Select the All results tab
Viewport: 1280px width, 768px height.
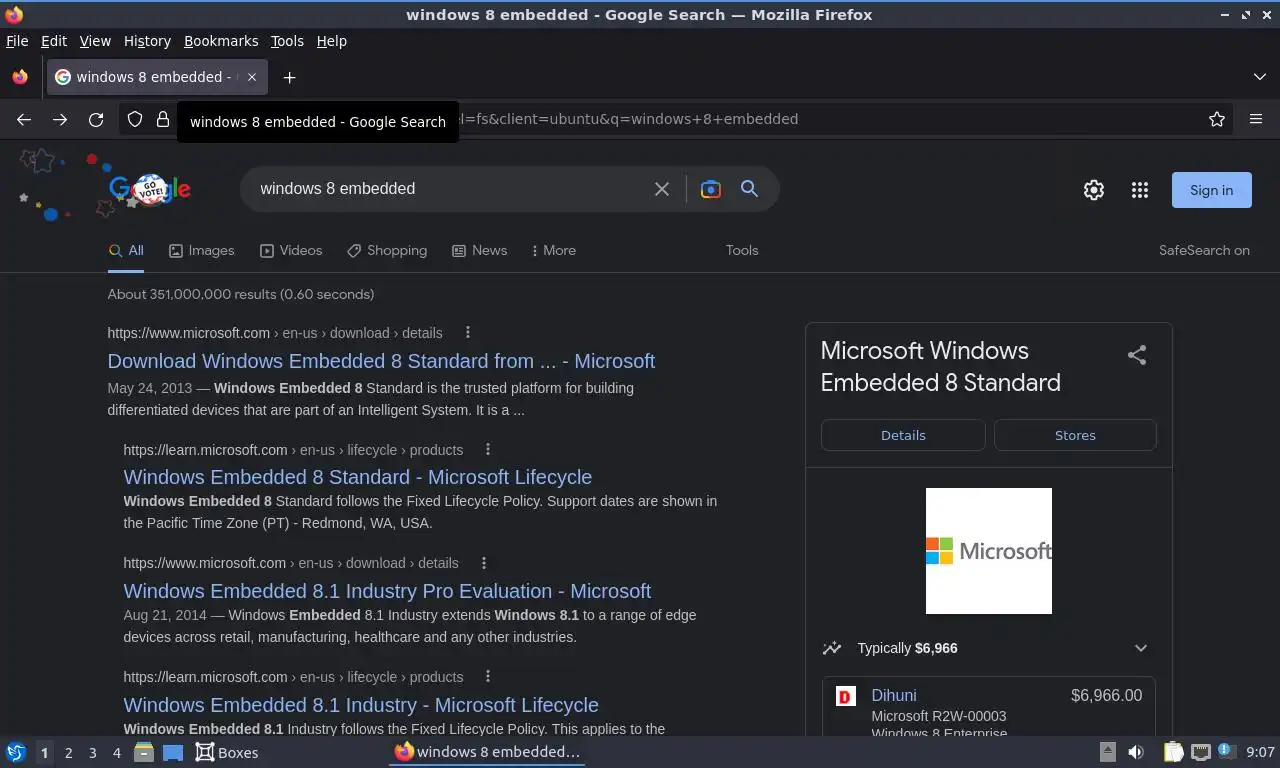point(126,251)
